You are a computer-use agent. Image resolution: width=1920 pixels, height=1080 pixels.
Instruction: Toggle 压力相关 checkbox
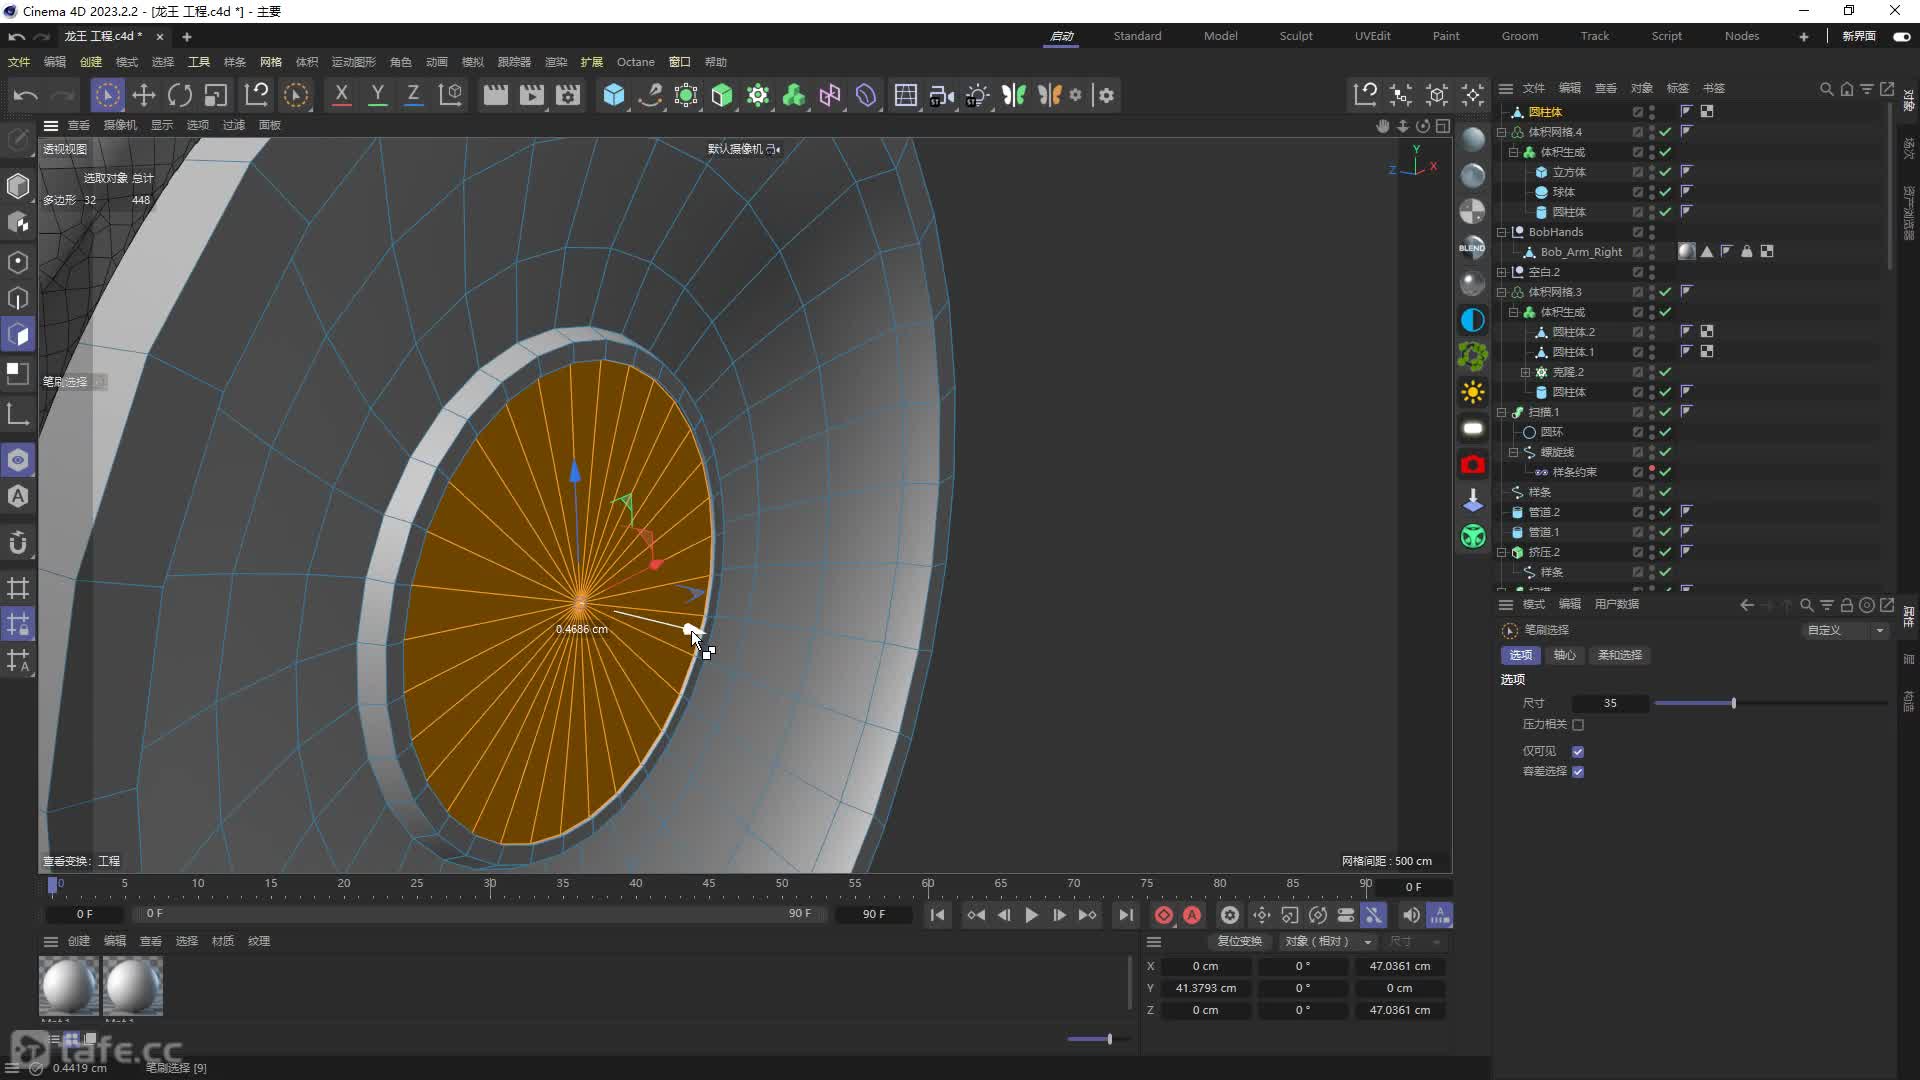pyautogui.click(x=1578, y=724)
